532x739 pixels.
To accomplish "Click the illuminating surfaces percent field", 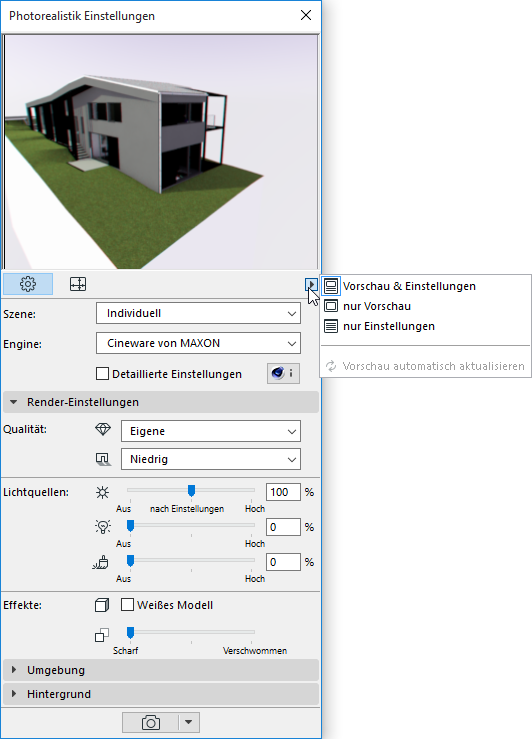I will tap(283, 562).
